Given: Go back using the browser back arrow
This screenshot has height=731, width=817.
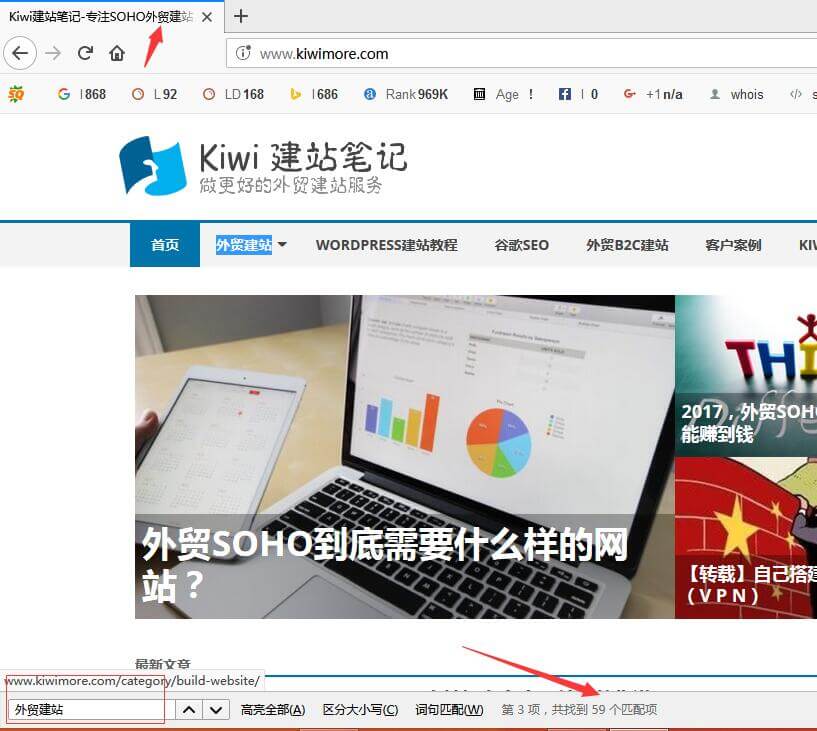Looking at the screenshot, I should point(20,53).
